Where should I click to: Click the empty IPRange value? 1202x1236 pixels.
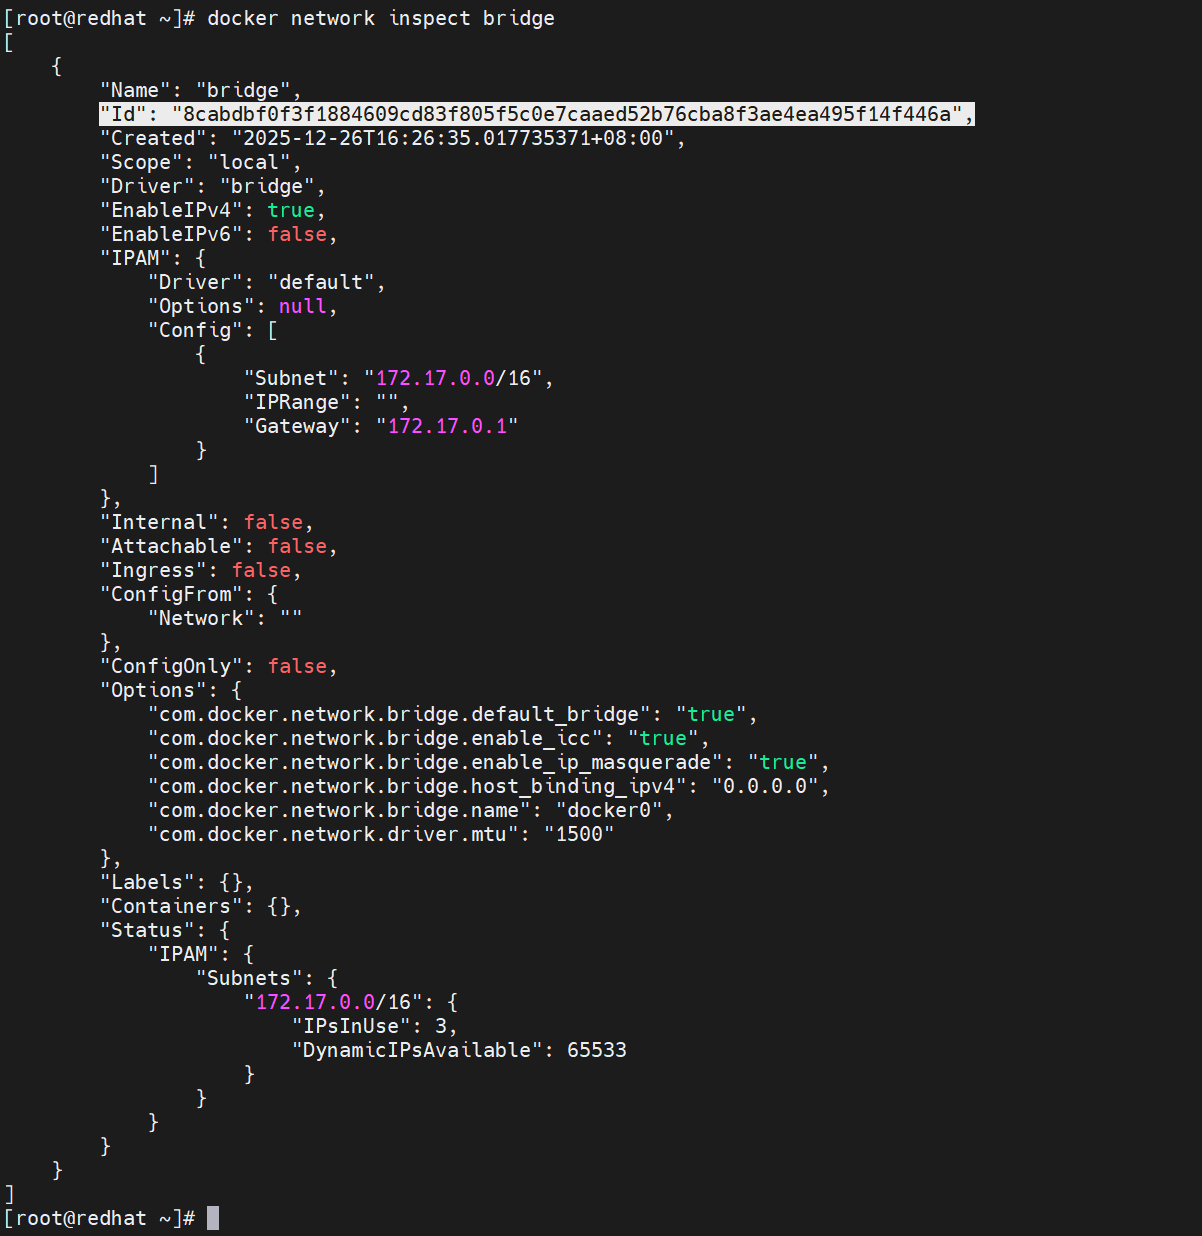[x=387, y=402]
